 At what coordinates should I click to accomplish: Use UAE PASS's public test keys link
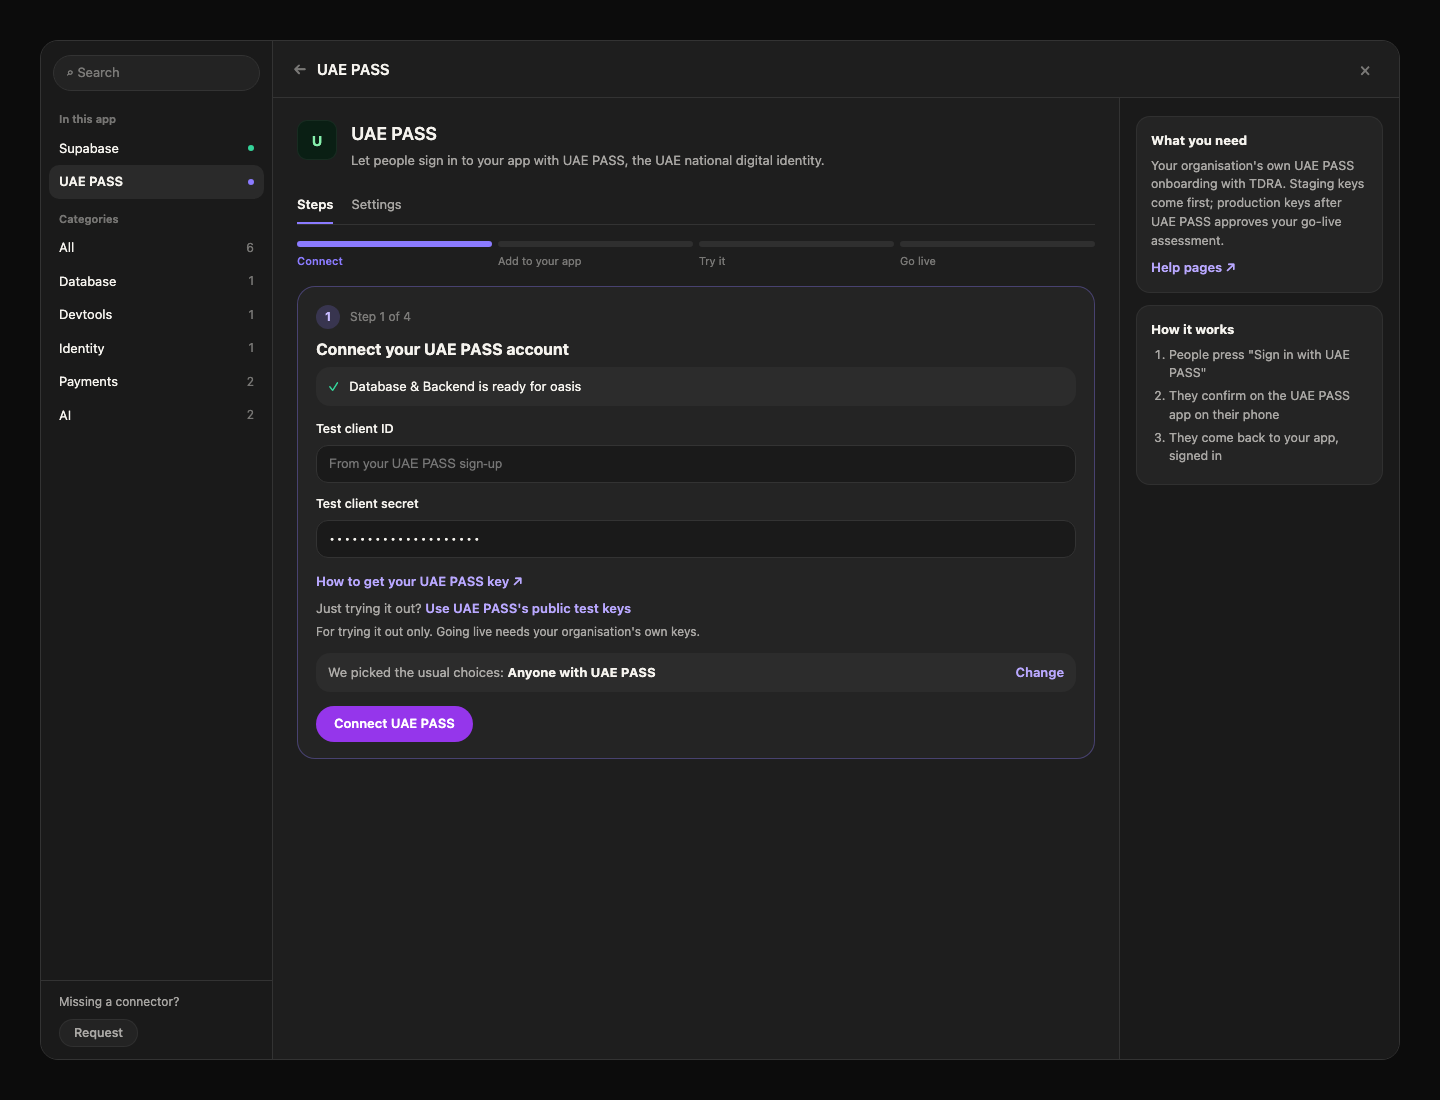point(528,609)
